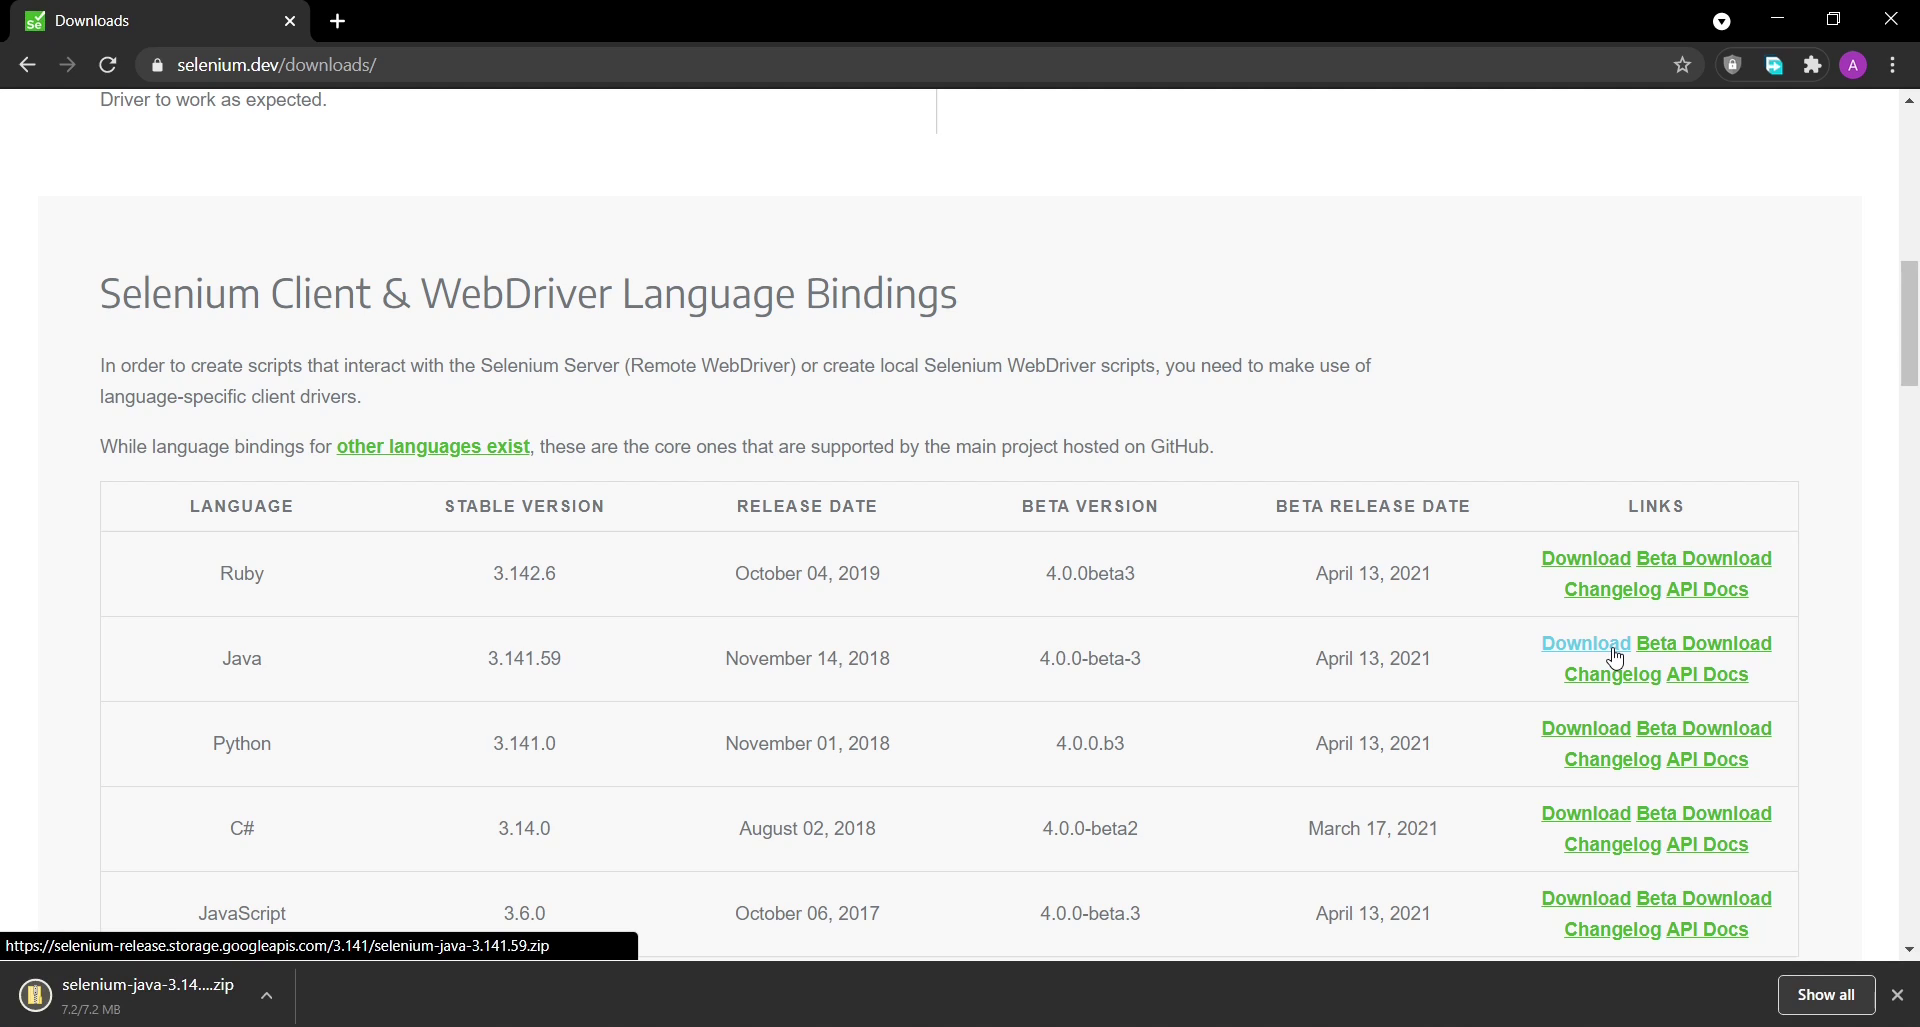
Task: View site security lock info
Action: click(157, 65)
